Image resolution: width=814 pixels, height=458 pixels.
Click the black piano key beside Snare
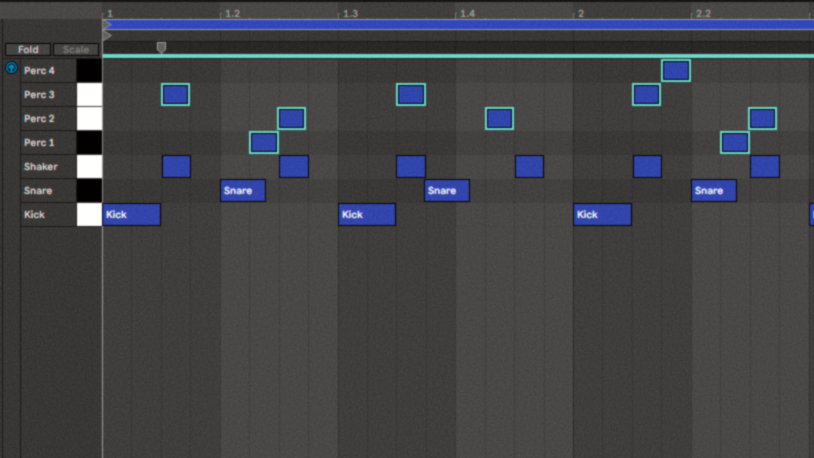pyautogui.click(x=89, y=191)
